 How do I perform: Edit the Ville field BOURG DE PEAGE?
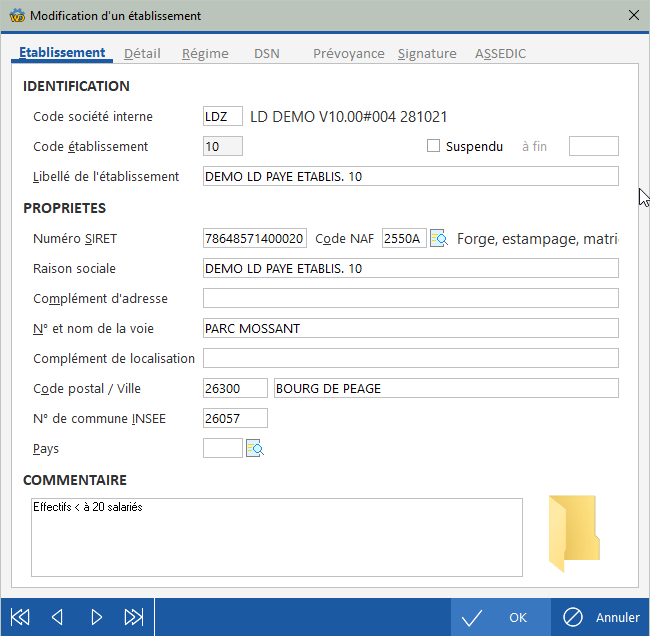(x=446, y=388)
